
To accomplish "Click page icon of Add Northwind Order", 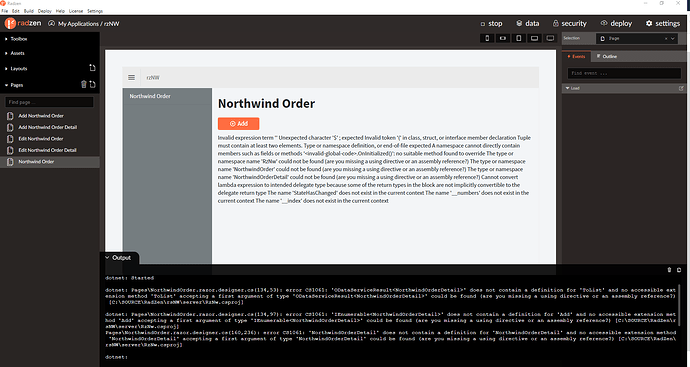I will click(x=10, y=116).
